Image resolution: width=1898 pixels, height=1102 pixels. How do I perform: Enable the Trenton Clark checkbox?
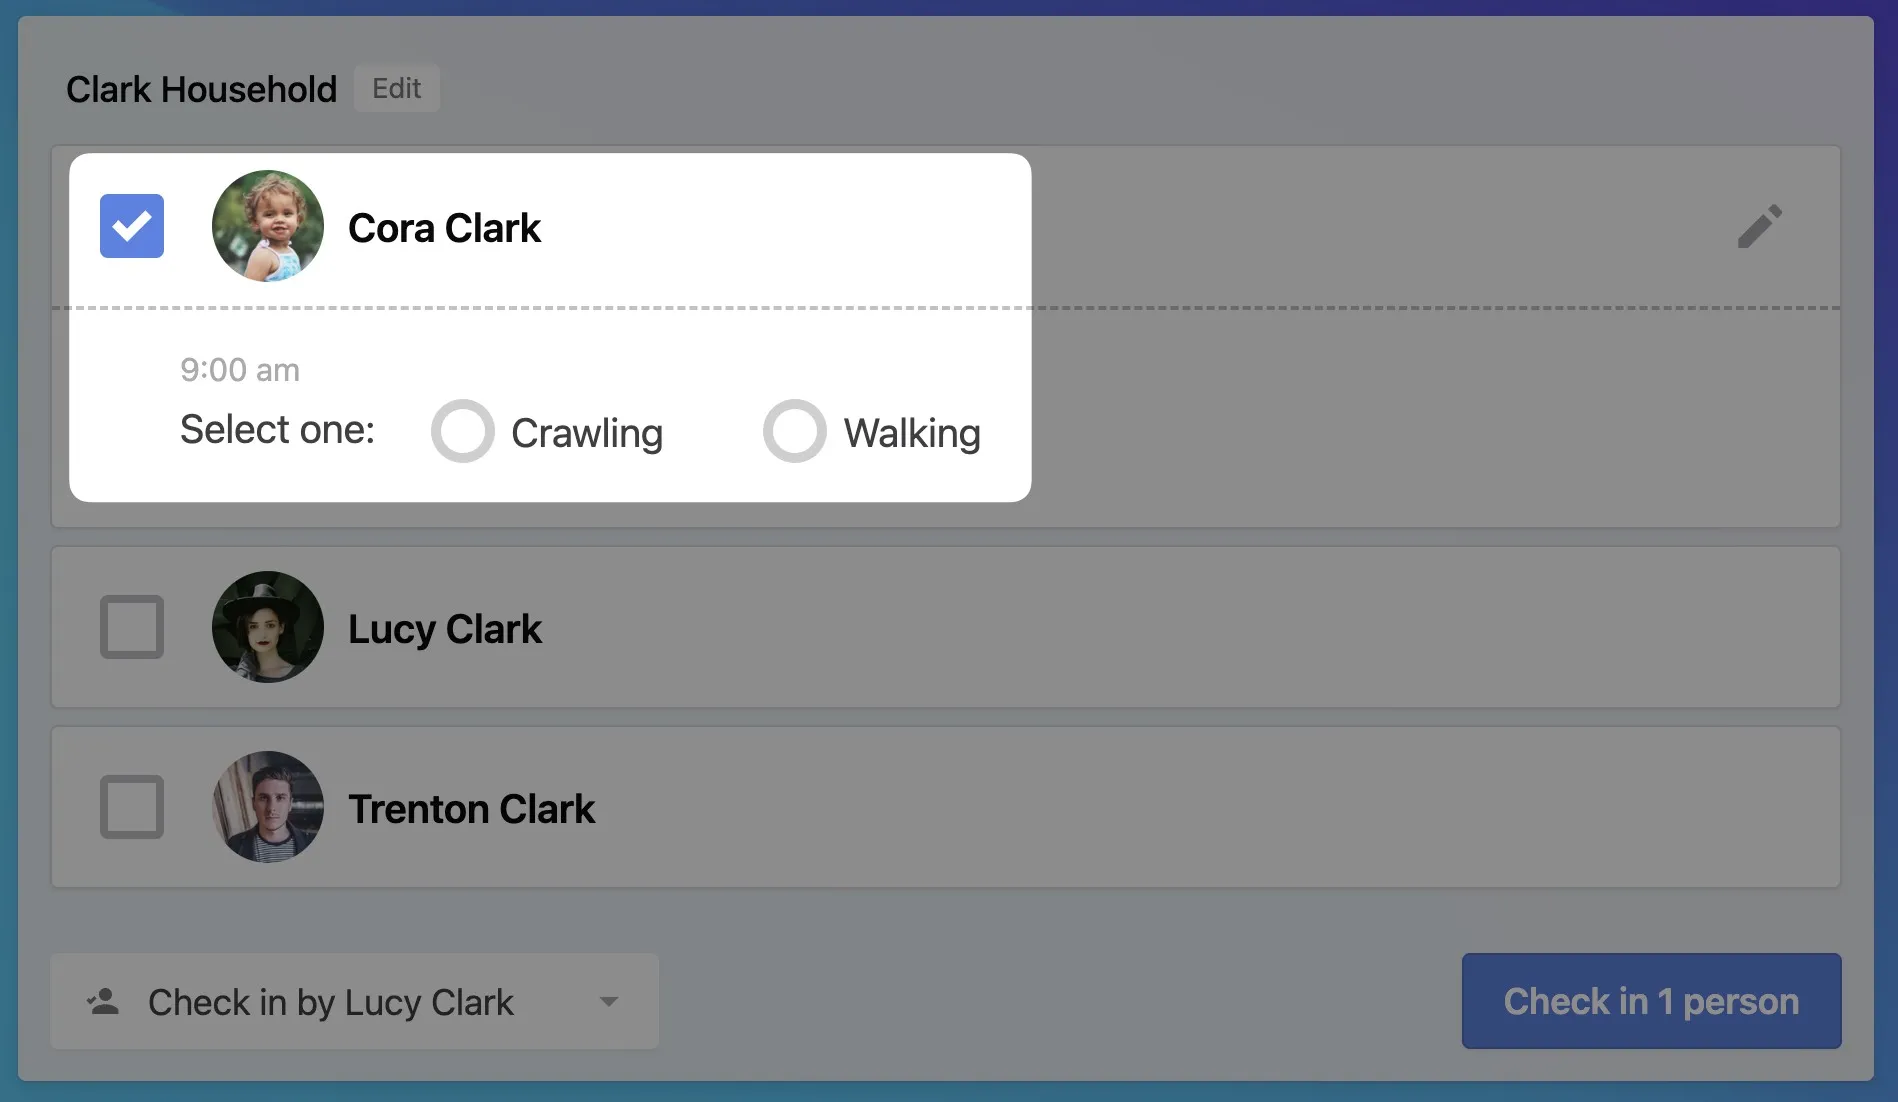point(132,807)
